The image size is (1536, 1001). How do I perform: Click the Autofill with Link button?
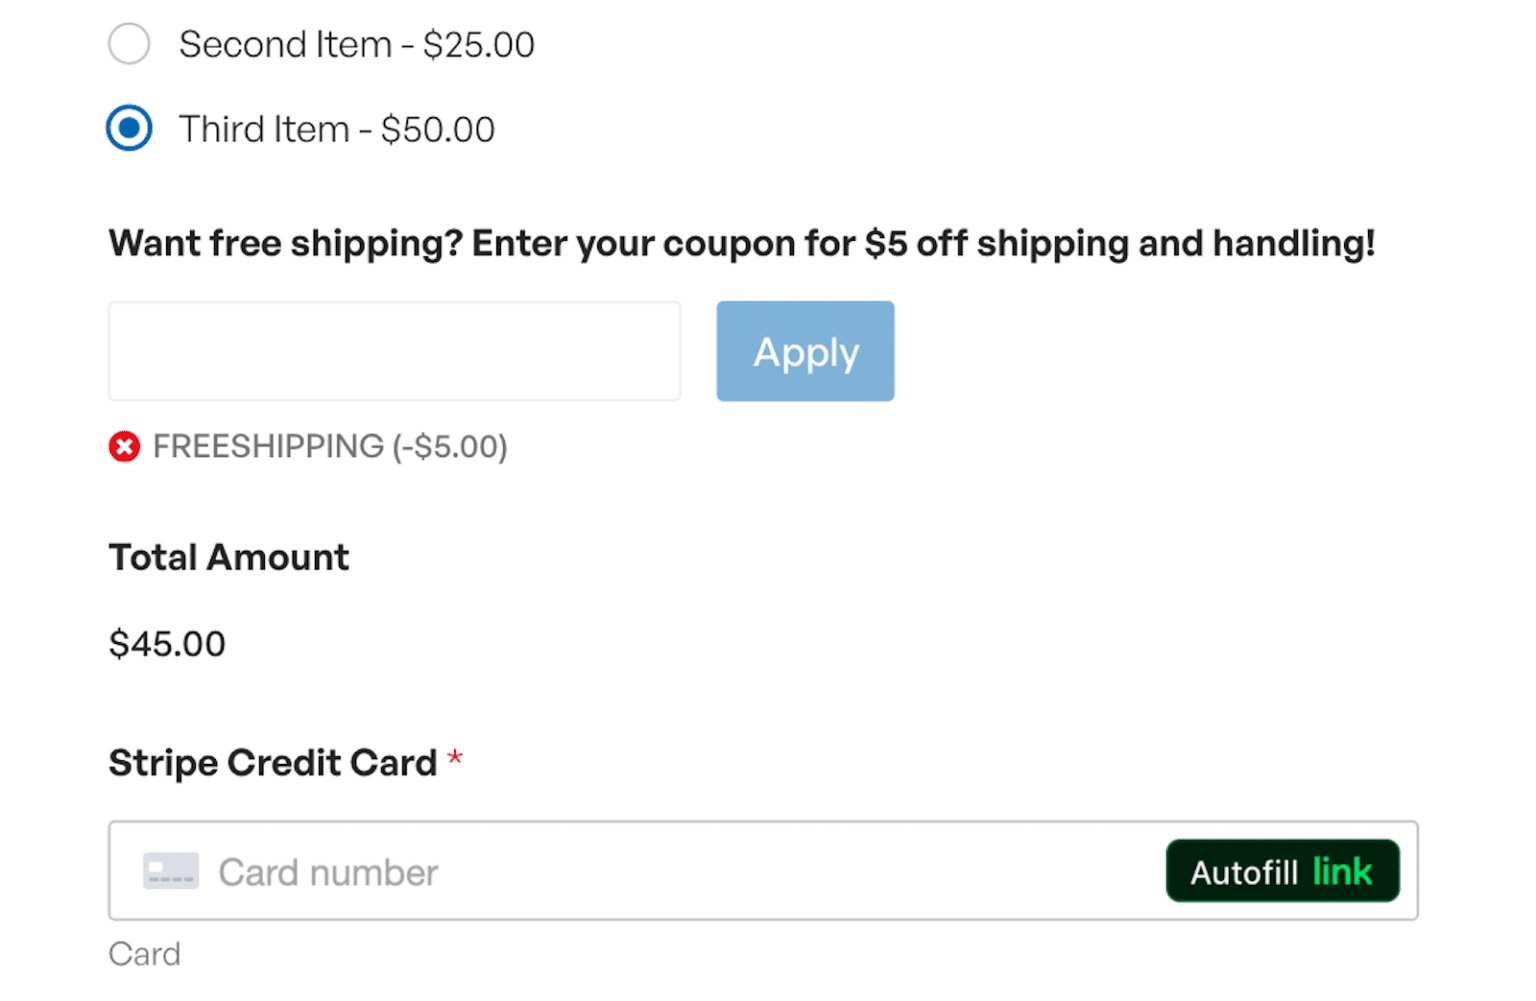pos(1282,871)
